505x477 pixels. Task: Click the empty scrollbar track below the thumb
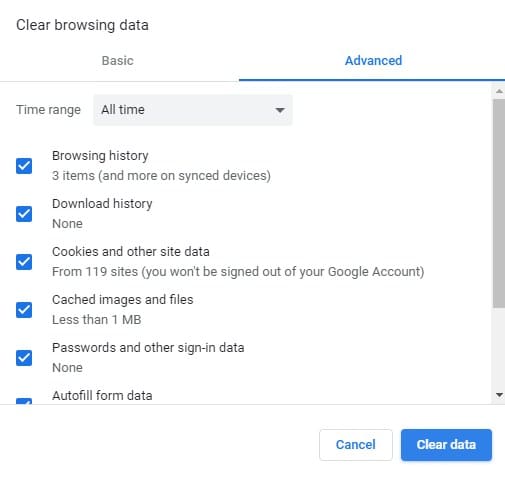(x=499, y=348)
